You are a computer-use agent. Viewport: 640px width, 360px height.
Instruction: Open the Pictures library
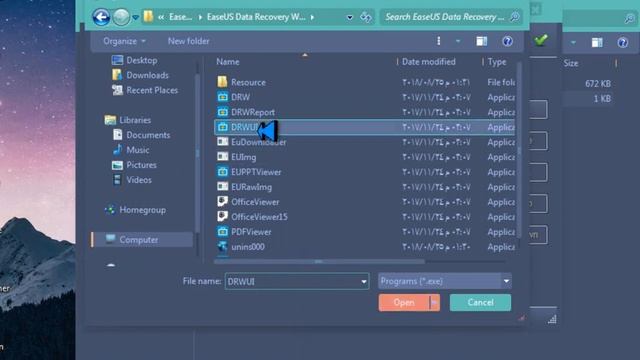point(141,165)
